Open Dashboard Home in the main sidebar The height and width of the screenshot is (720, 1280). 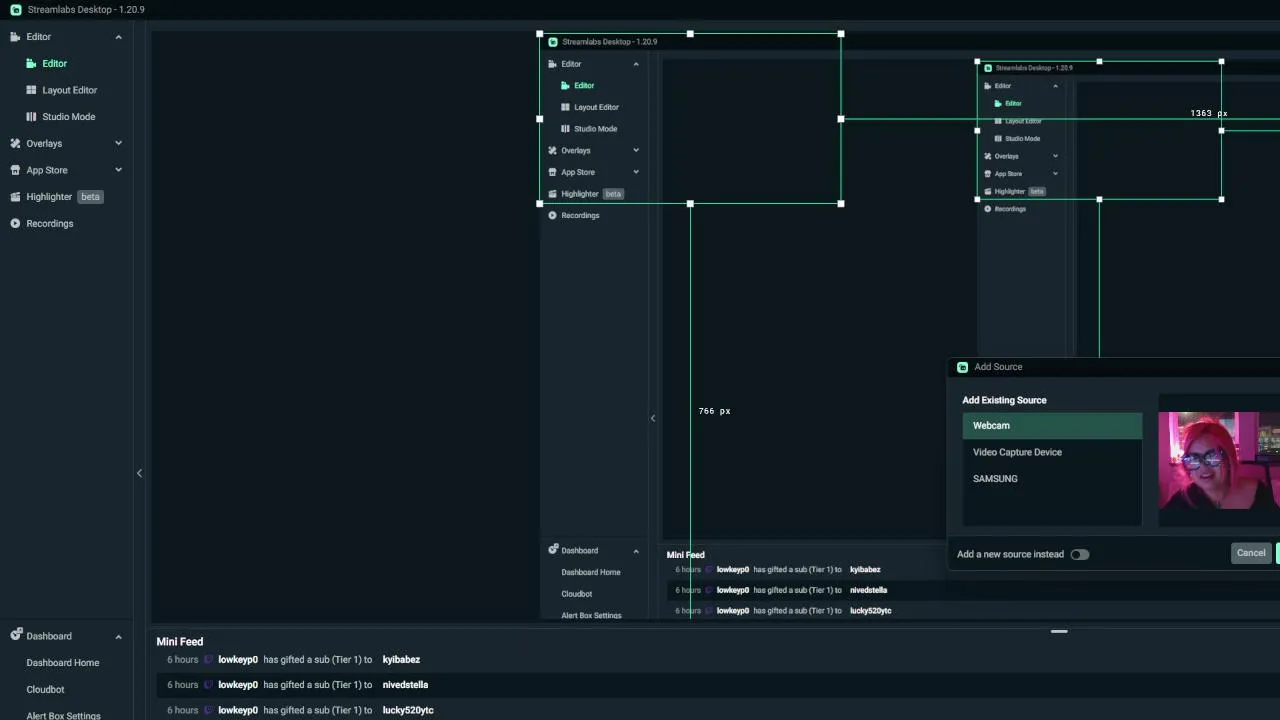tap(63, 663)
